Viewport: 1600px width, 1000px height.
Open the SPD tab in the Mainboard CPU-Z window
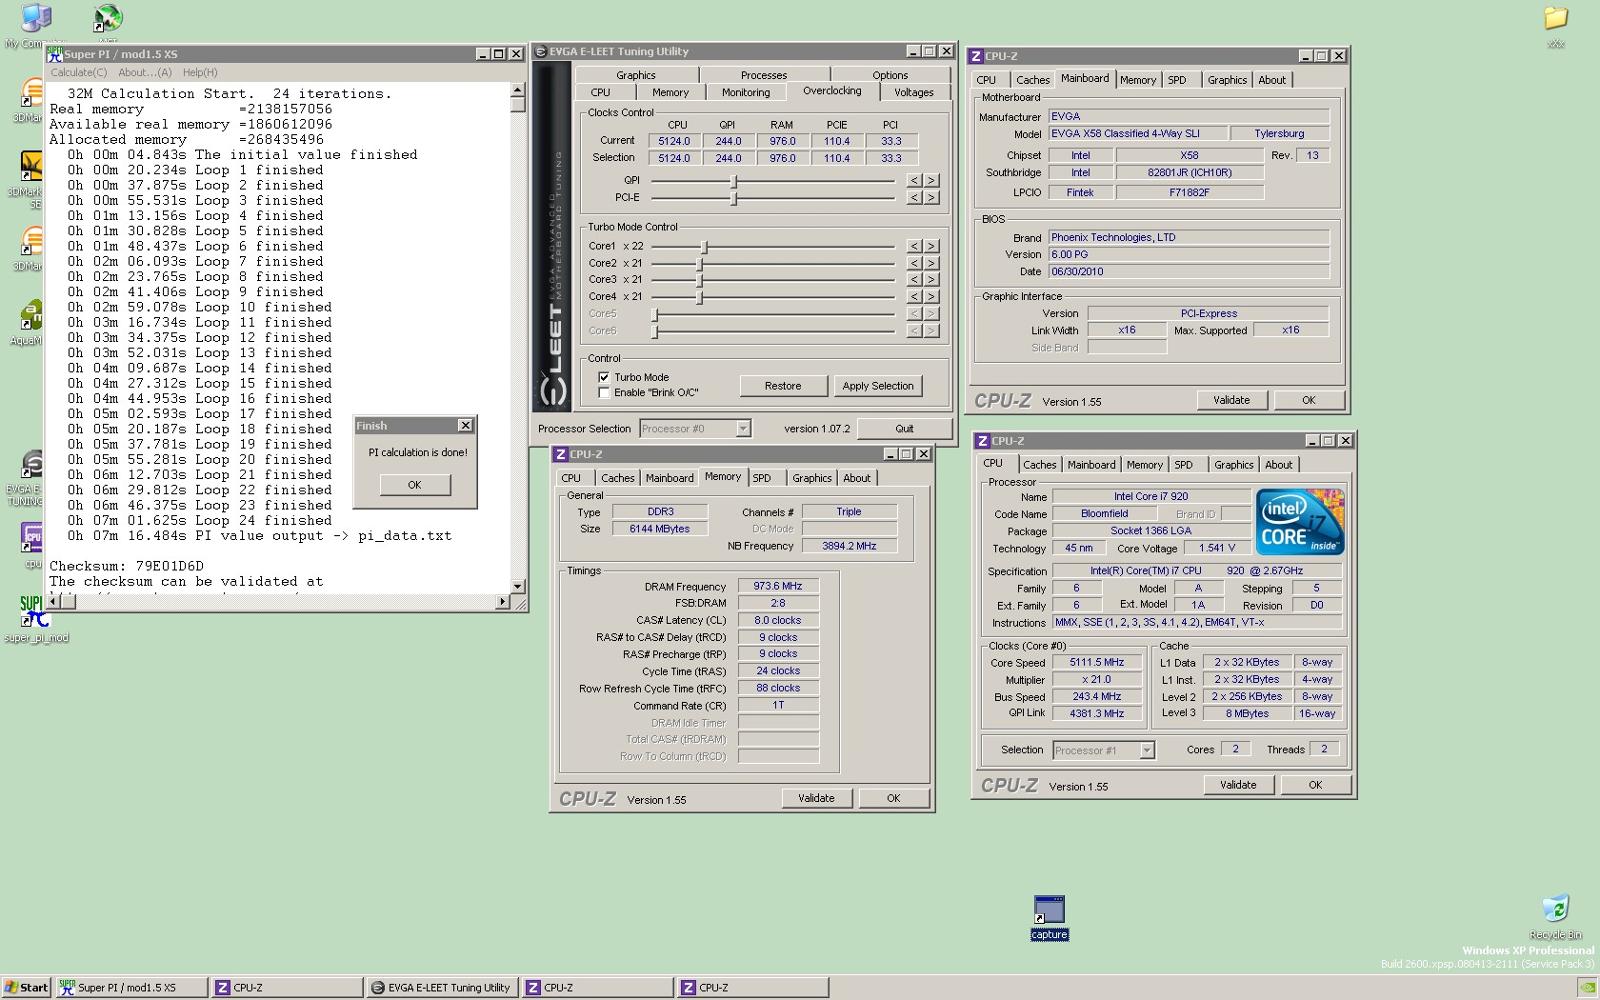1177,80
